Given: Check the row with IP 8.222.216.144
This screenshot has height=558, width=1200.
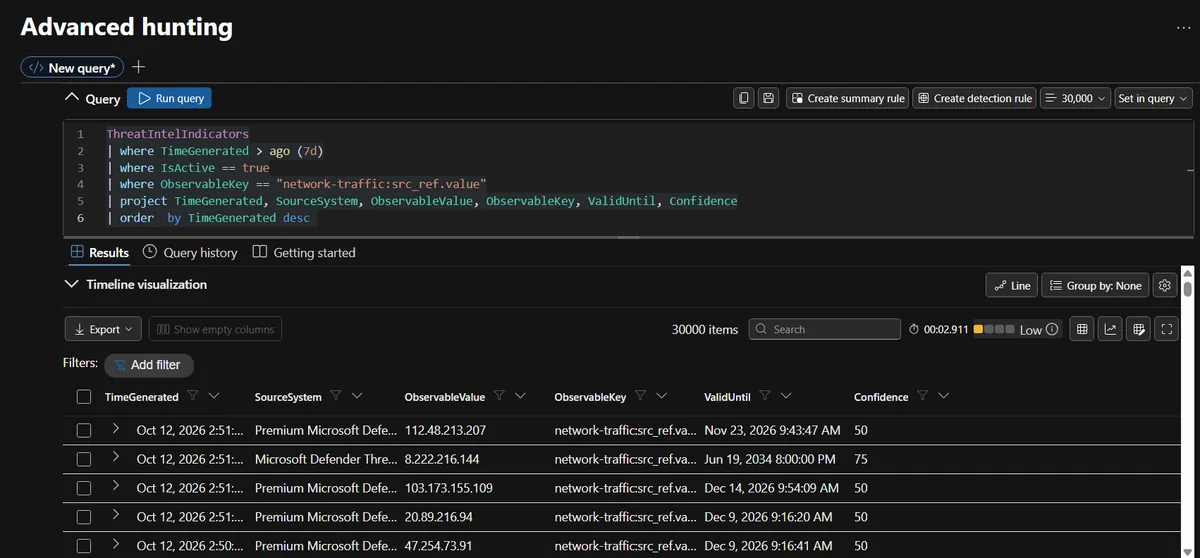Looking at the screenshot, I should (x=84, y=459).
